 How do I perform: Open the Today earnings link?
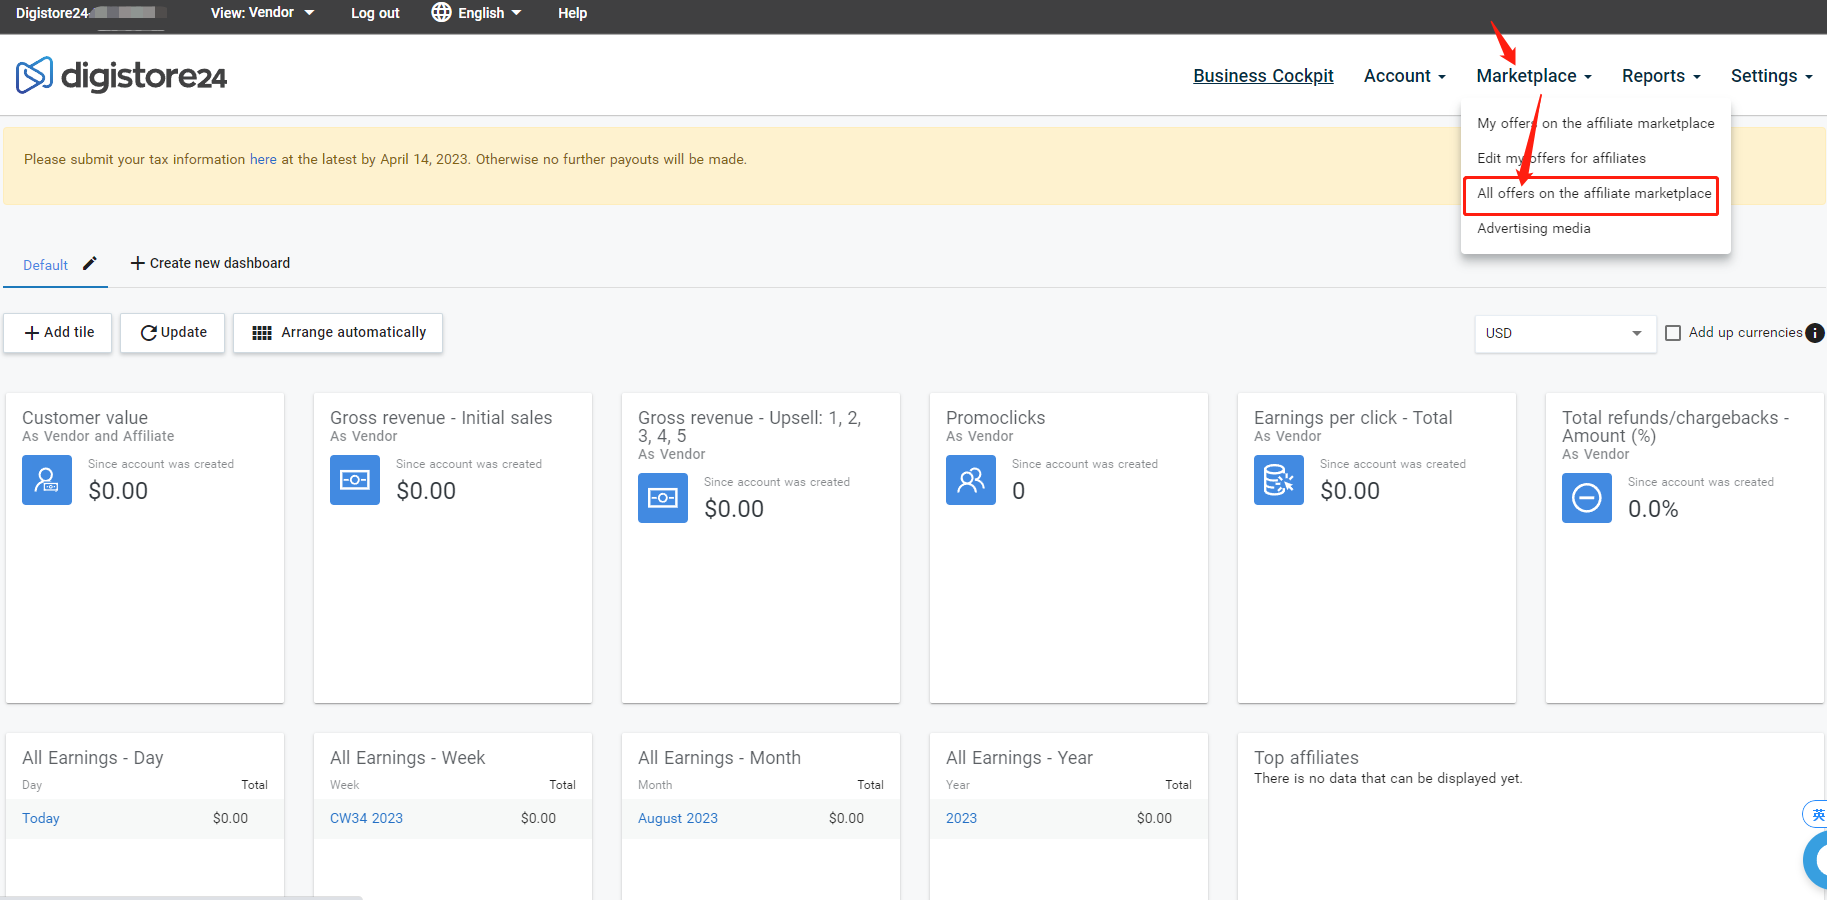[x=41, y=818]
